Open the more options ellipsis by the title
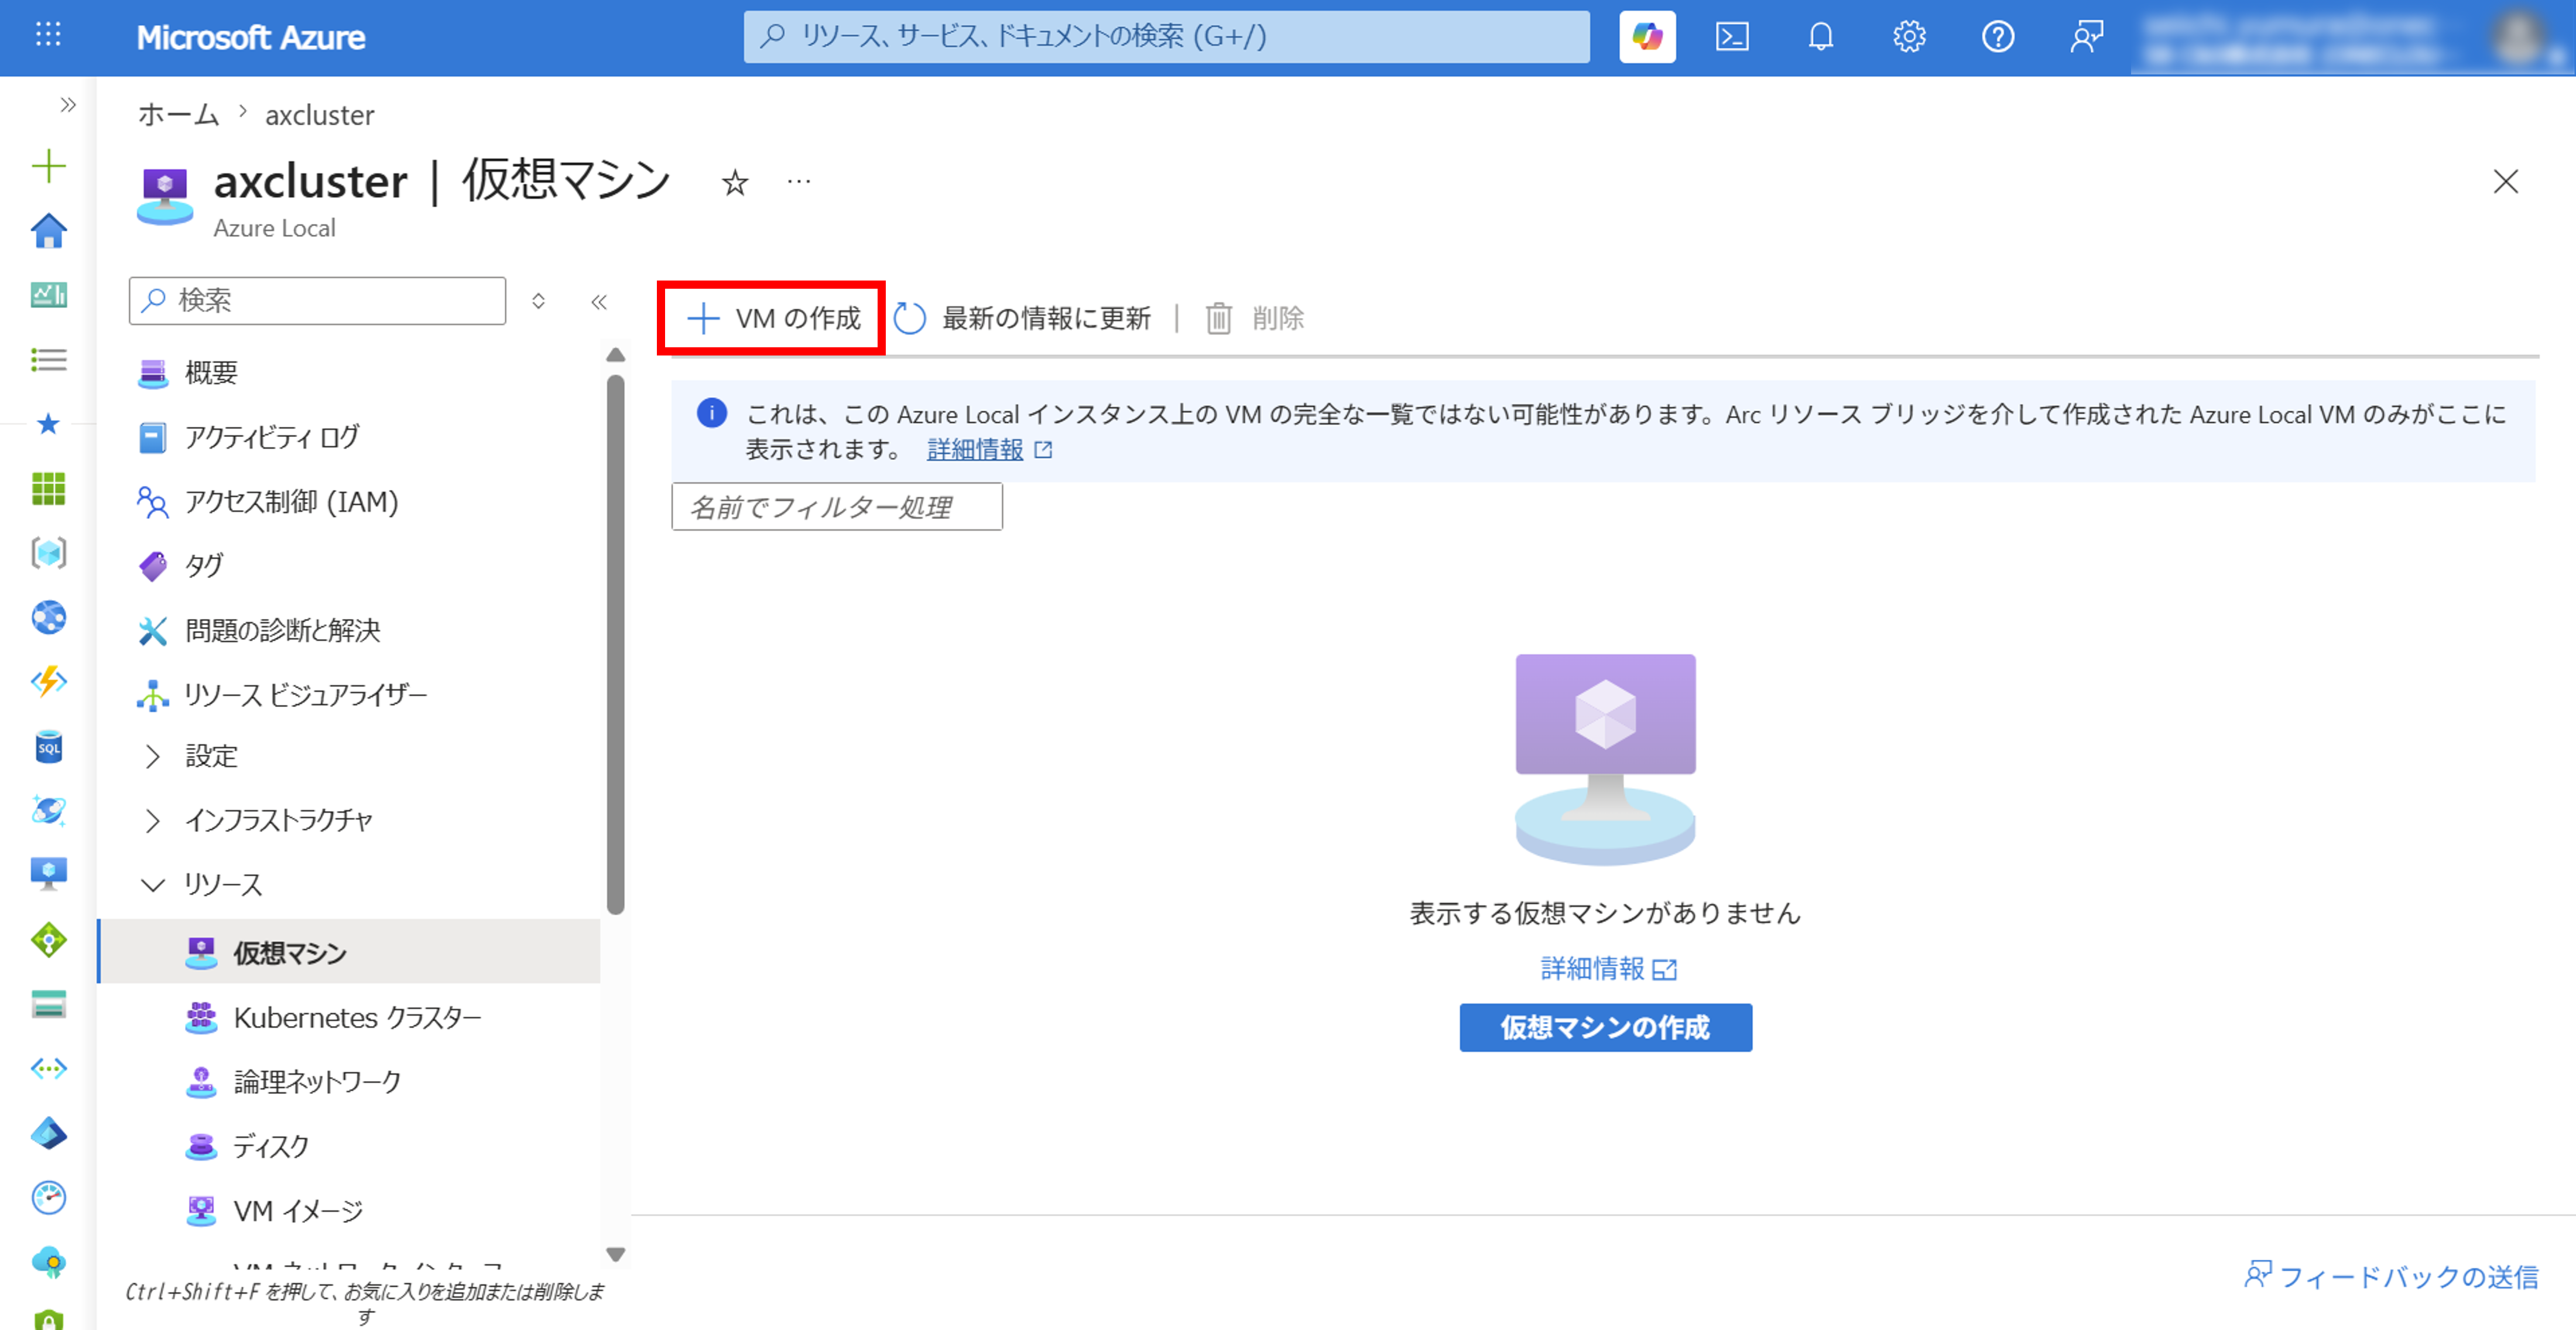The width and height of the screenshot is (2576, 1330). coord(798,182)
